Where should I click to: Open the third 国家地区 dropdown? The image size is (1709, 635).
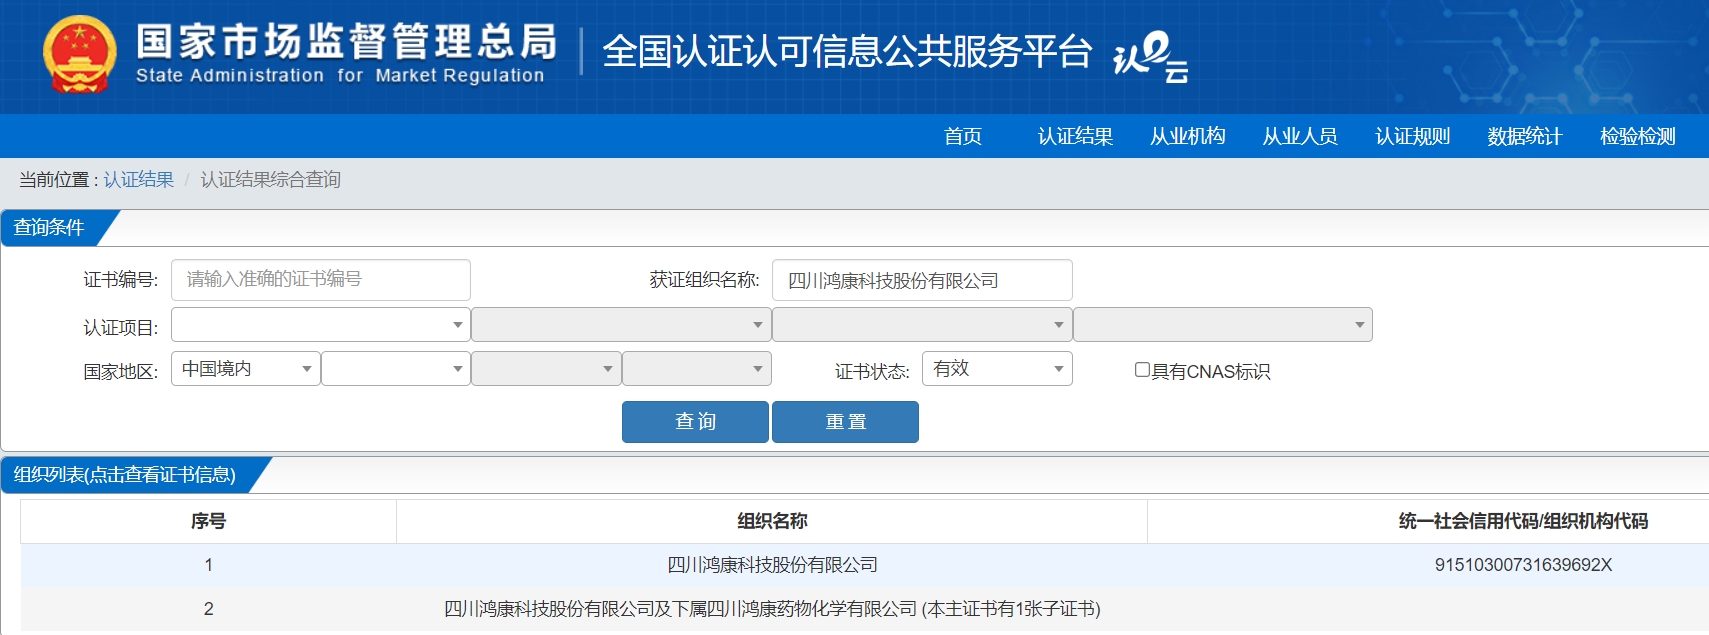point(546,368)
